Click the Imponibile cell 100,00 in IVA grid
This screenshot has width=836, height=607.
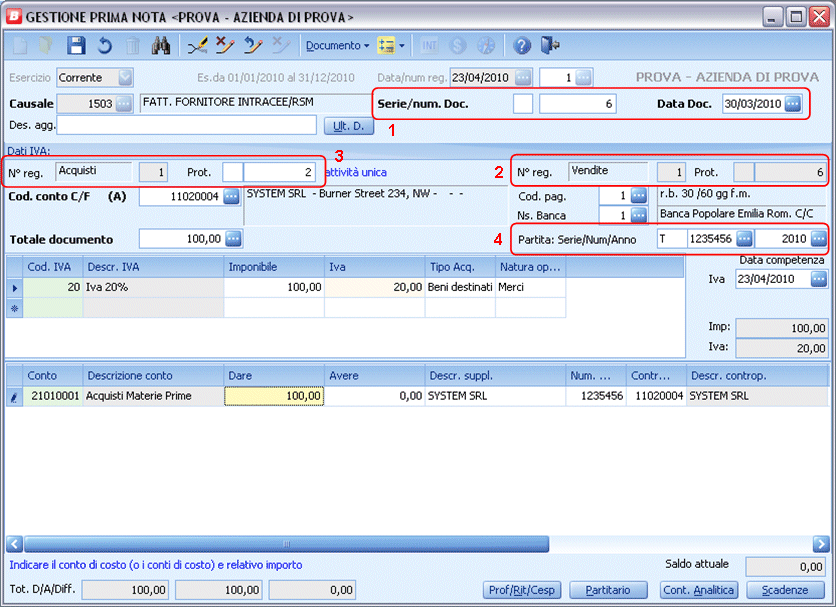tap(274, 287)
